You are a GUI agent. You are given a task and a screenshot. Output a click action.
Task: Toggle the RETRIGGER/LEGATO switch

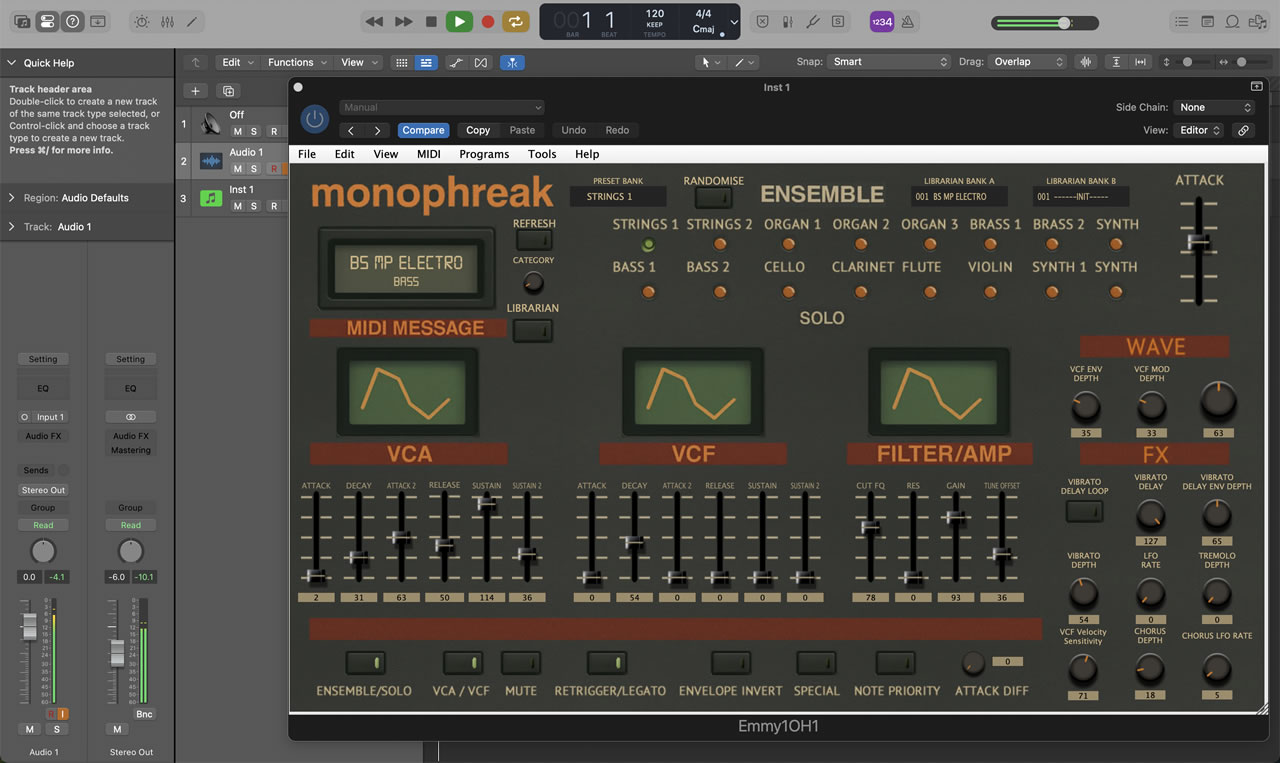tap(607, 662)
